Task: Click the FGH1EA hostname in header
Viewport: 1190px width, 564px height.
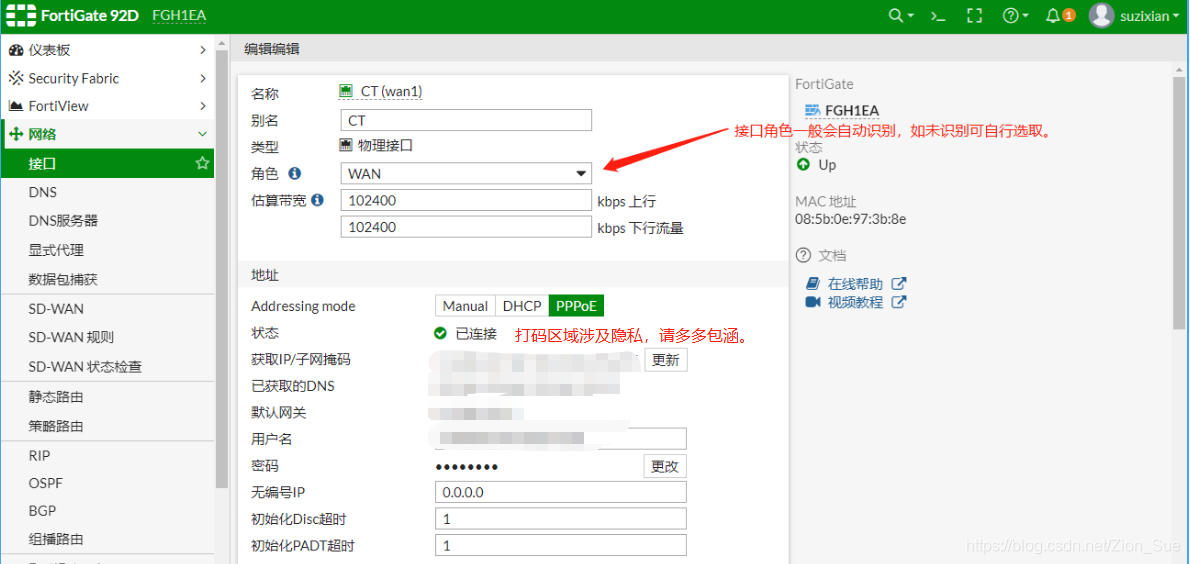Action: pos(179,15)
